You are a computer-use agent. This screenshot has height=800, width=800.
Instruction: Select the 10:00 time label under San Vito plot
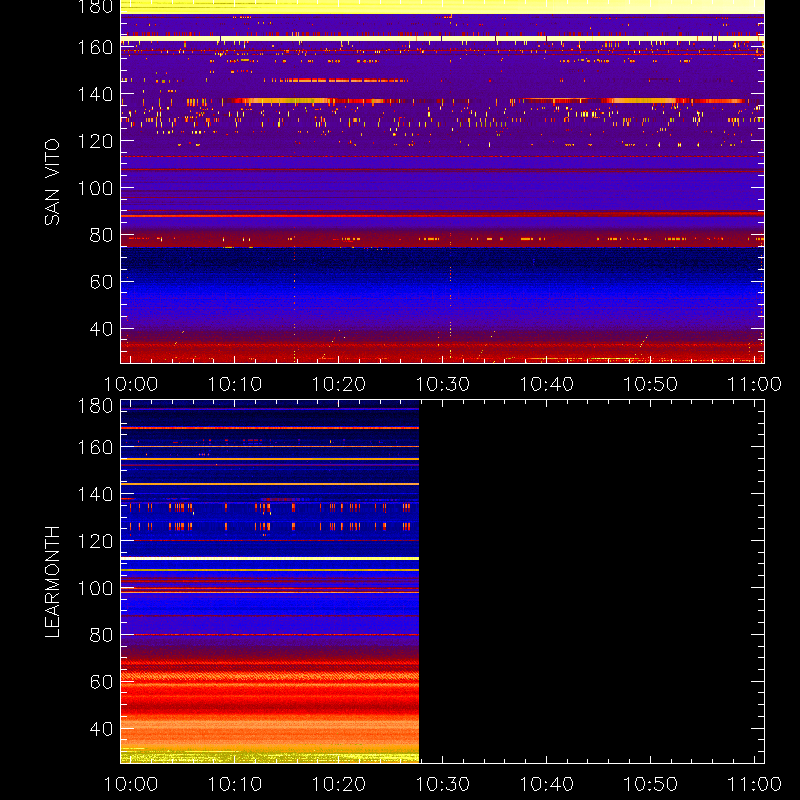pos(131,384)
